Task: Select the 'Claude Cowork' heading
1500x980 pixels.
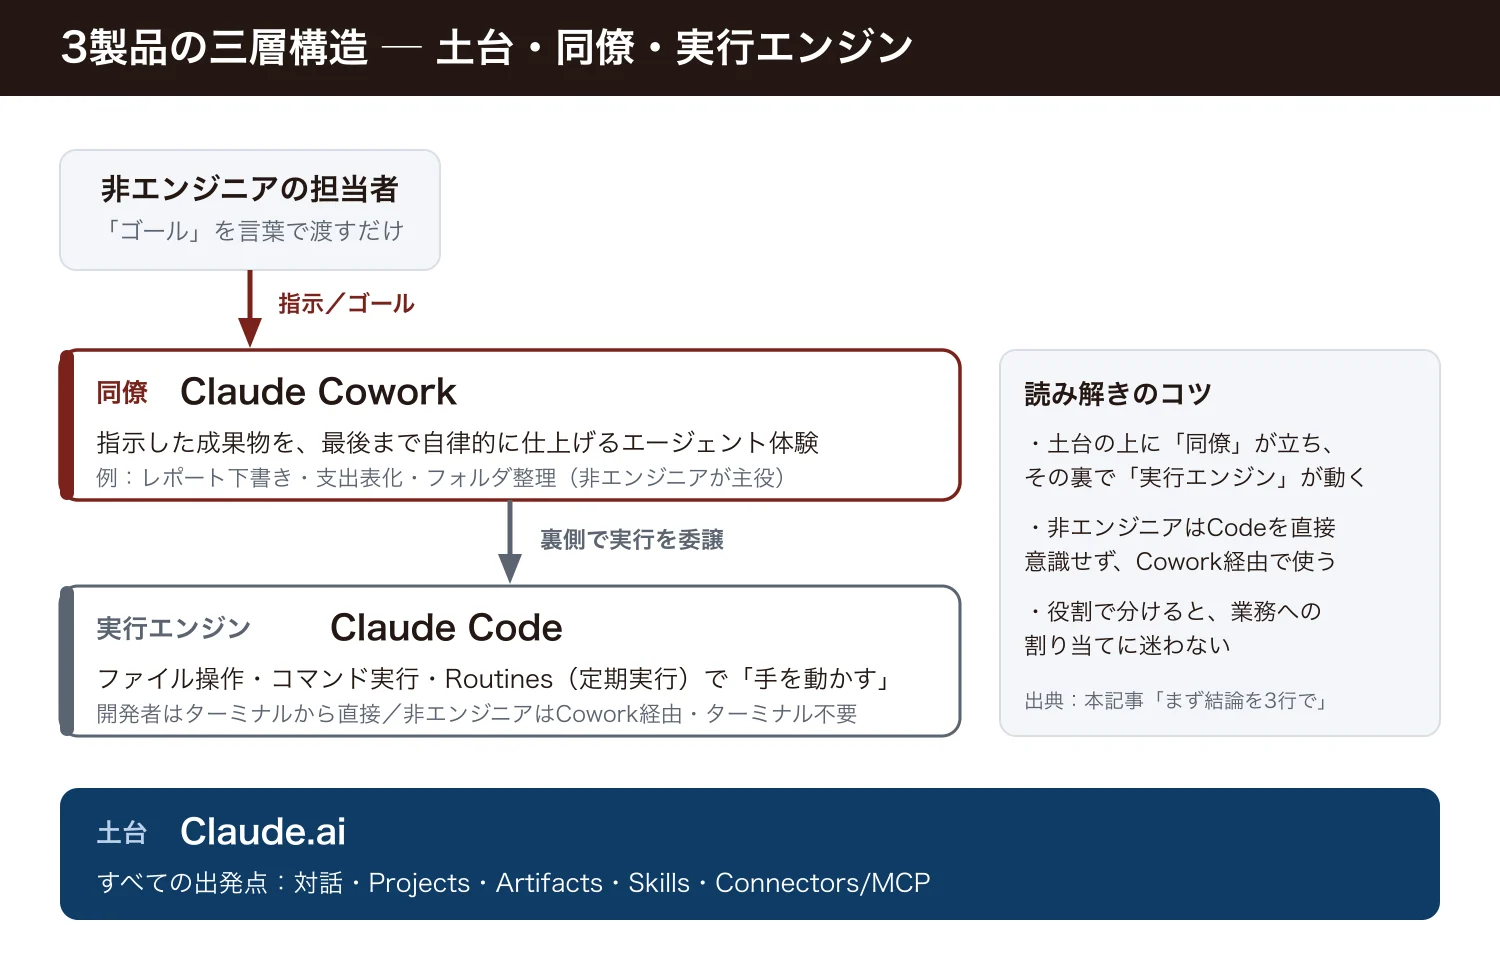Action: tap(318, 392)
